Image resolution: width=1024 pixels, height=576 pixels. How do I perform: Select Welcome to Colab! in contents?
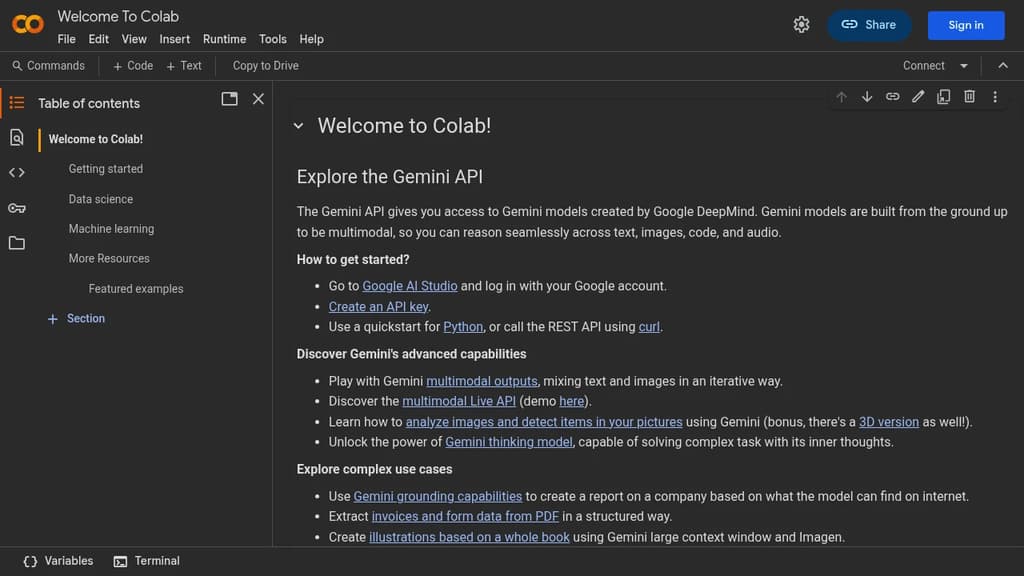point(96,139)
